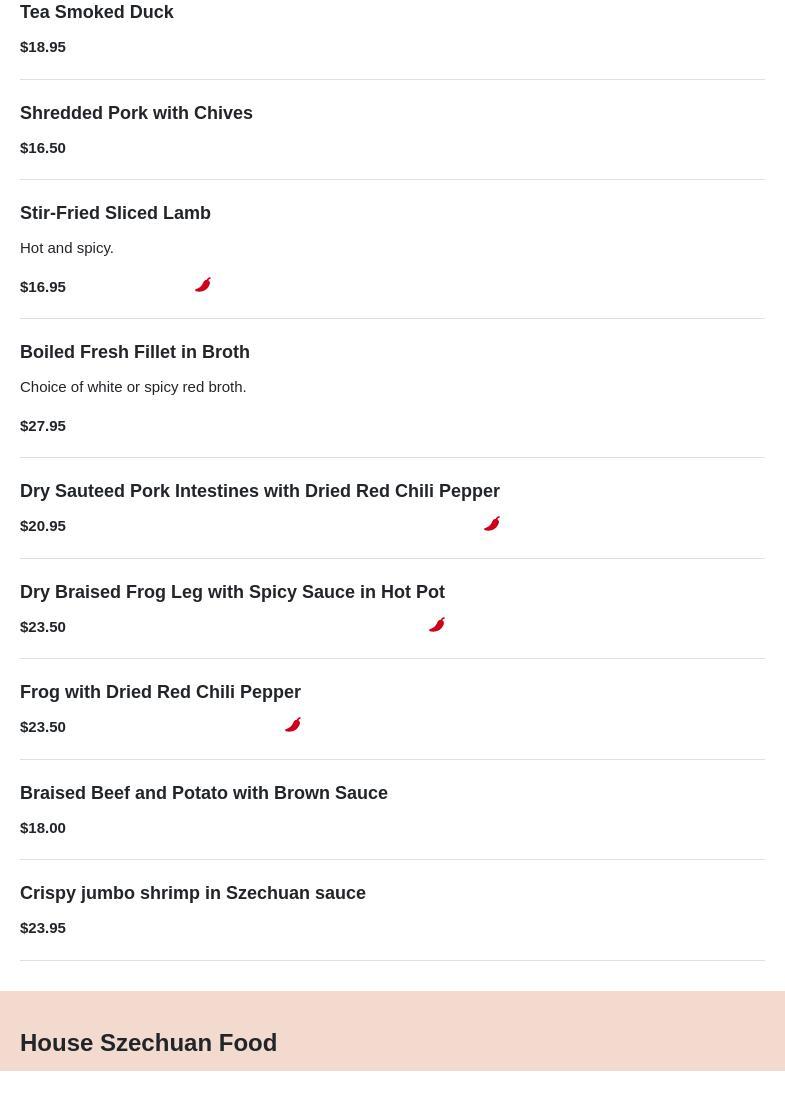This screenshot has width=785, height=1104.
Task: Open Braised Beef and Potato dish
Action: 204,793
